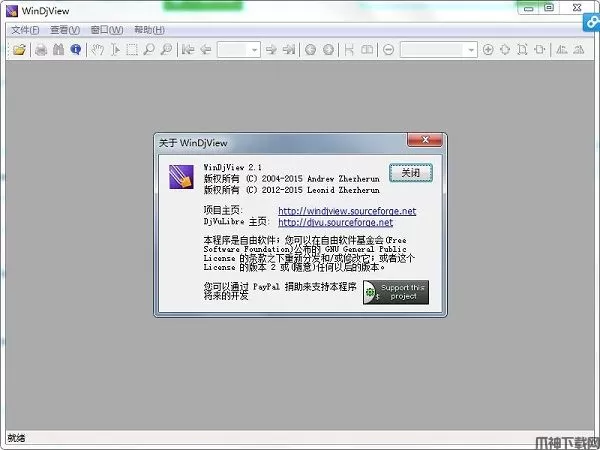The height and width of the screenshot is (450, 600).
Task: Minimize the WinDjView main window
Action: click(528, 8)
